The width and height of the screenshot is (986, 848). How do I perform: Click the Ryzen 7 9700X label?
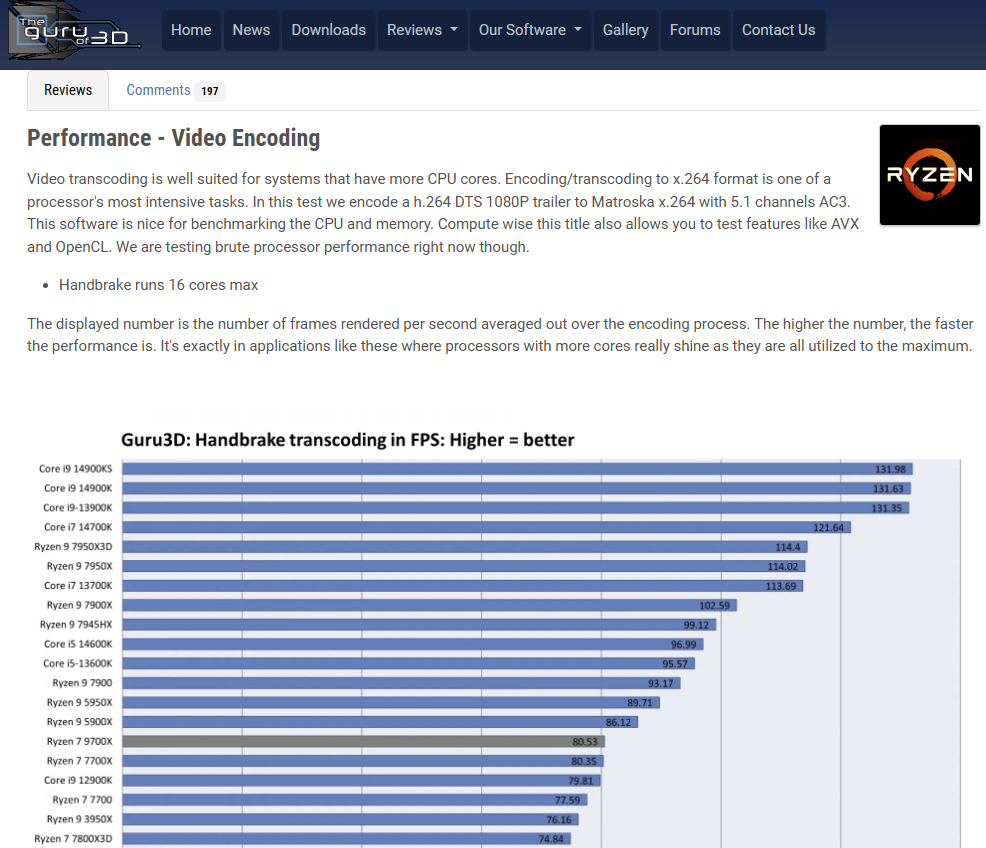pos(79,742)
